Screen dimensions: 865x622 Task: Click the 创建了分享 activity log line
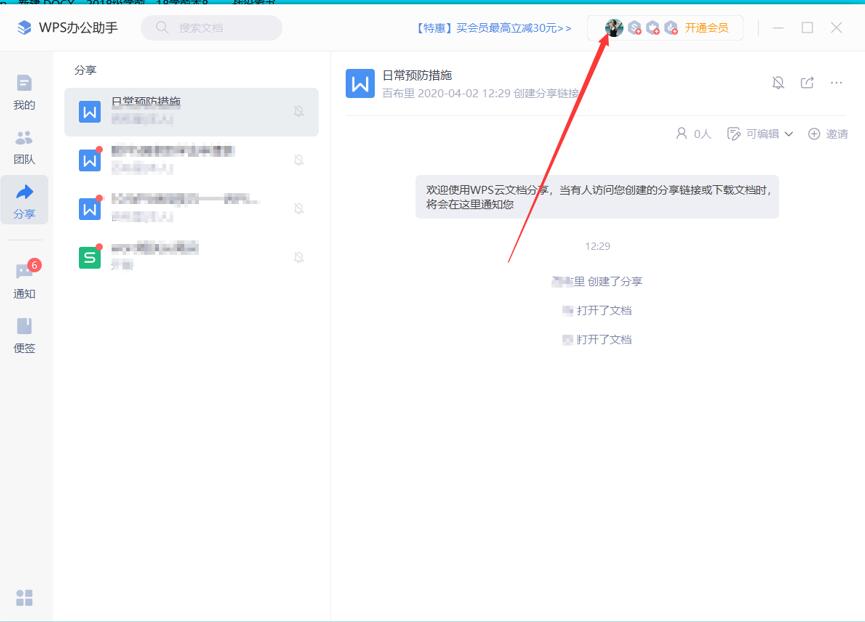click(597, 281)
